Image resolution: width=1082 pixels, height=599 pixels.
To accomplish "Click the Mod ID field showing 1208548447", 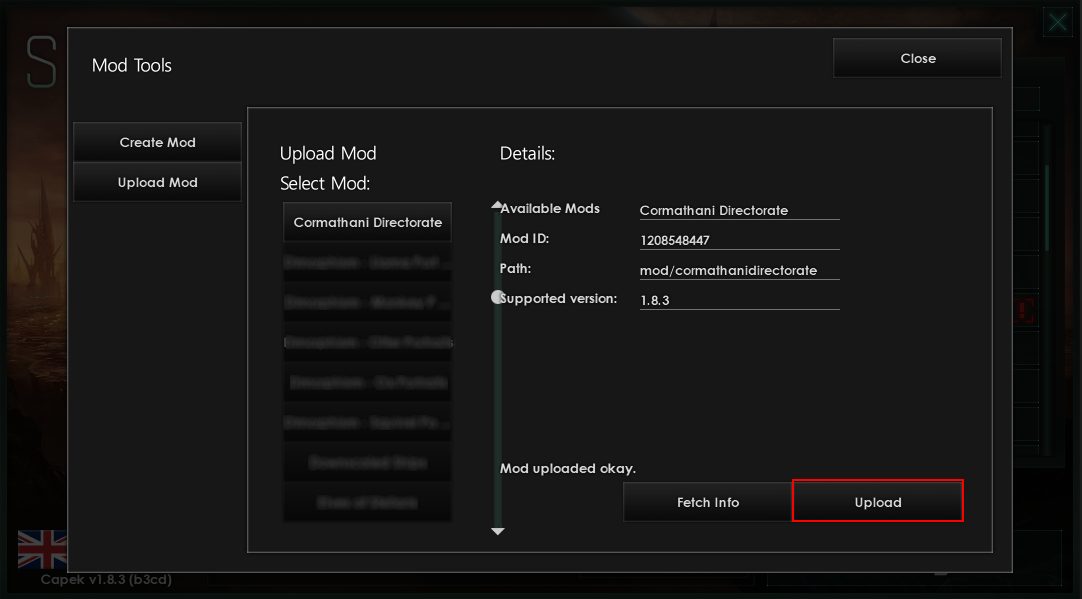I will 739,241.
